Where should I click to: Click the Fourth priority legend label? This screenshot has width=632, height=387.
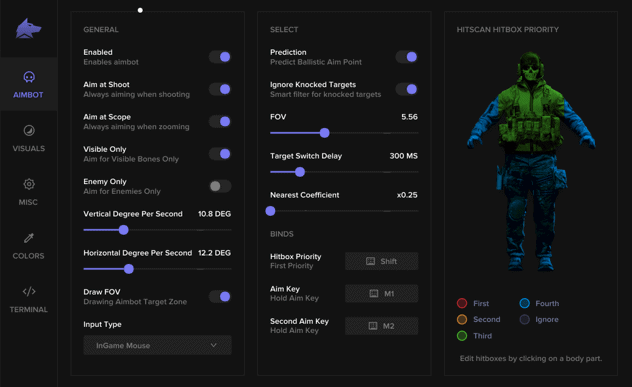(547, 304)
